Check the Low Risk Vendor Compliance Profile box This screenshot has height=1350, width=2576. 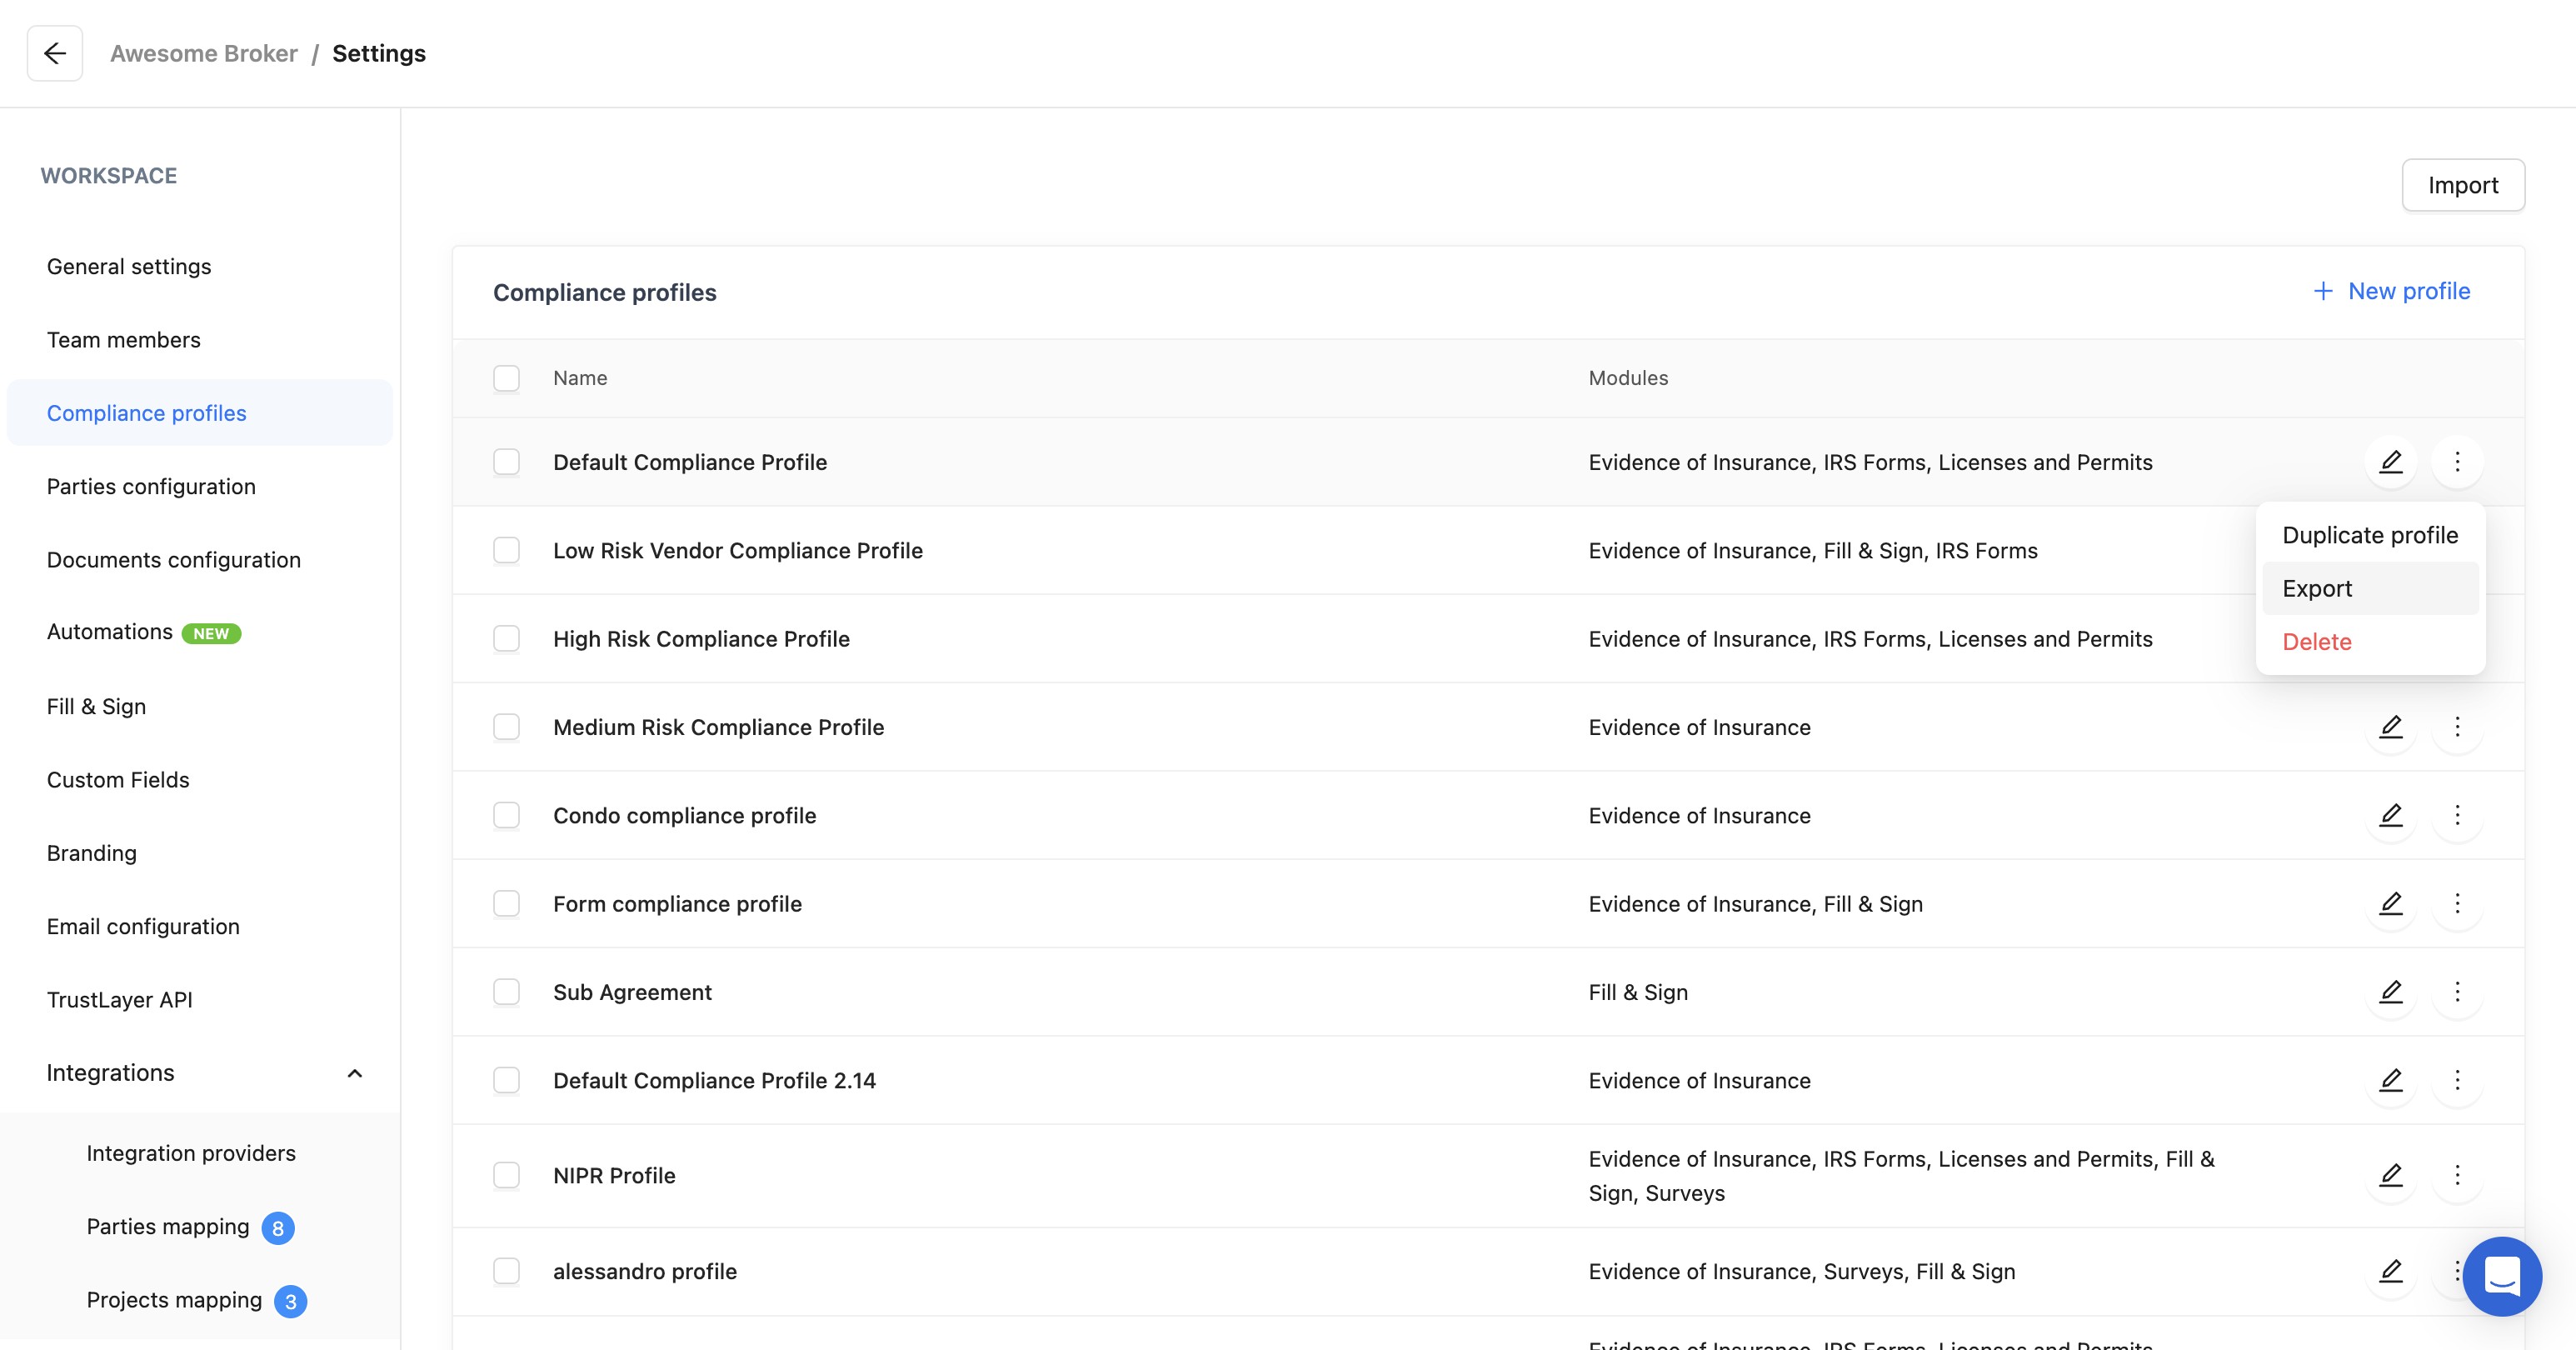click(506, 550)
